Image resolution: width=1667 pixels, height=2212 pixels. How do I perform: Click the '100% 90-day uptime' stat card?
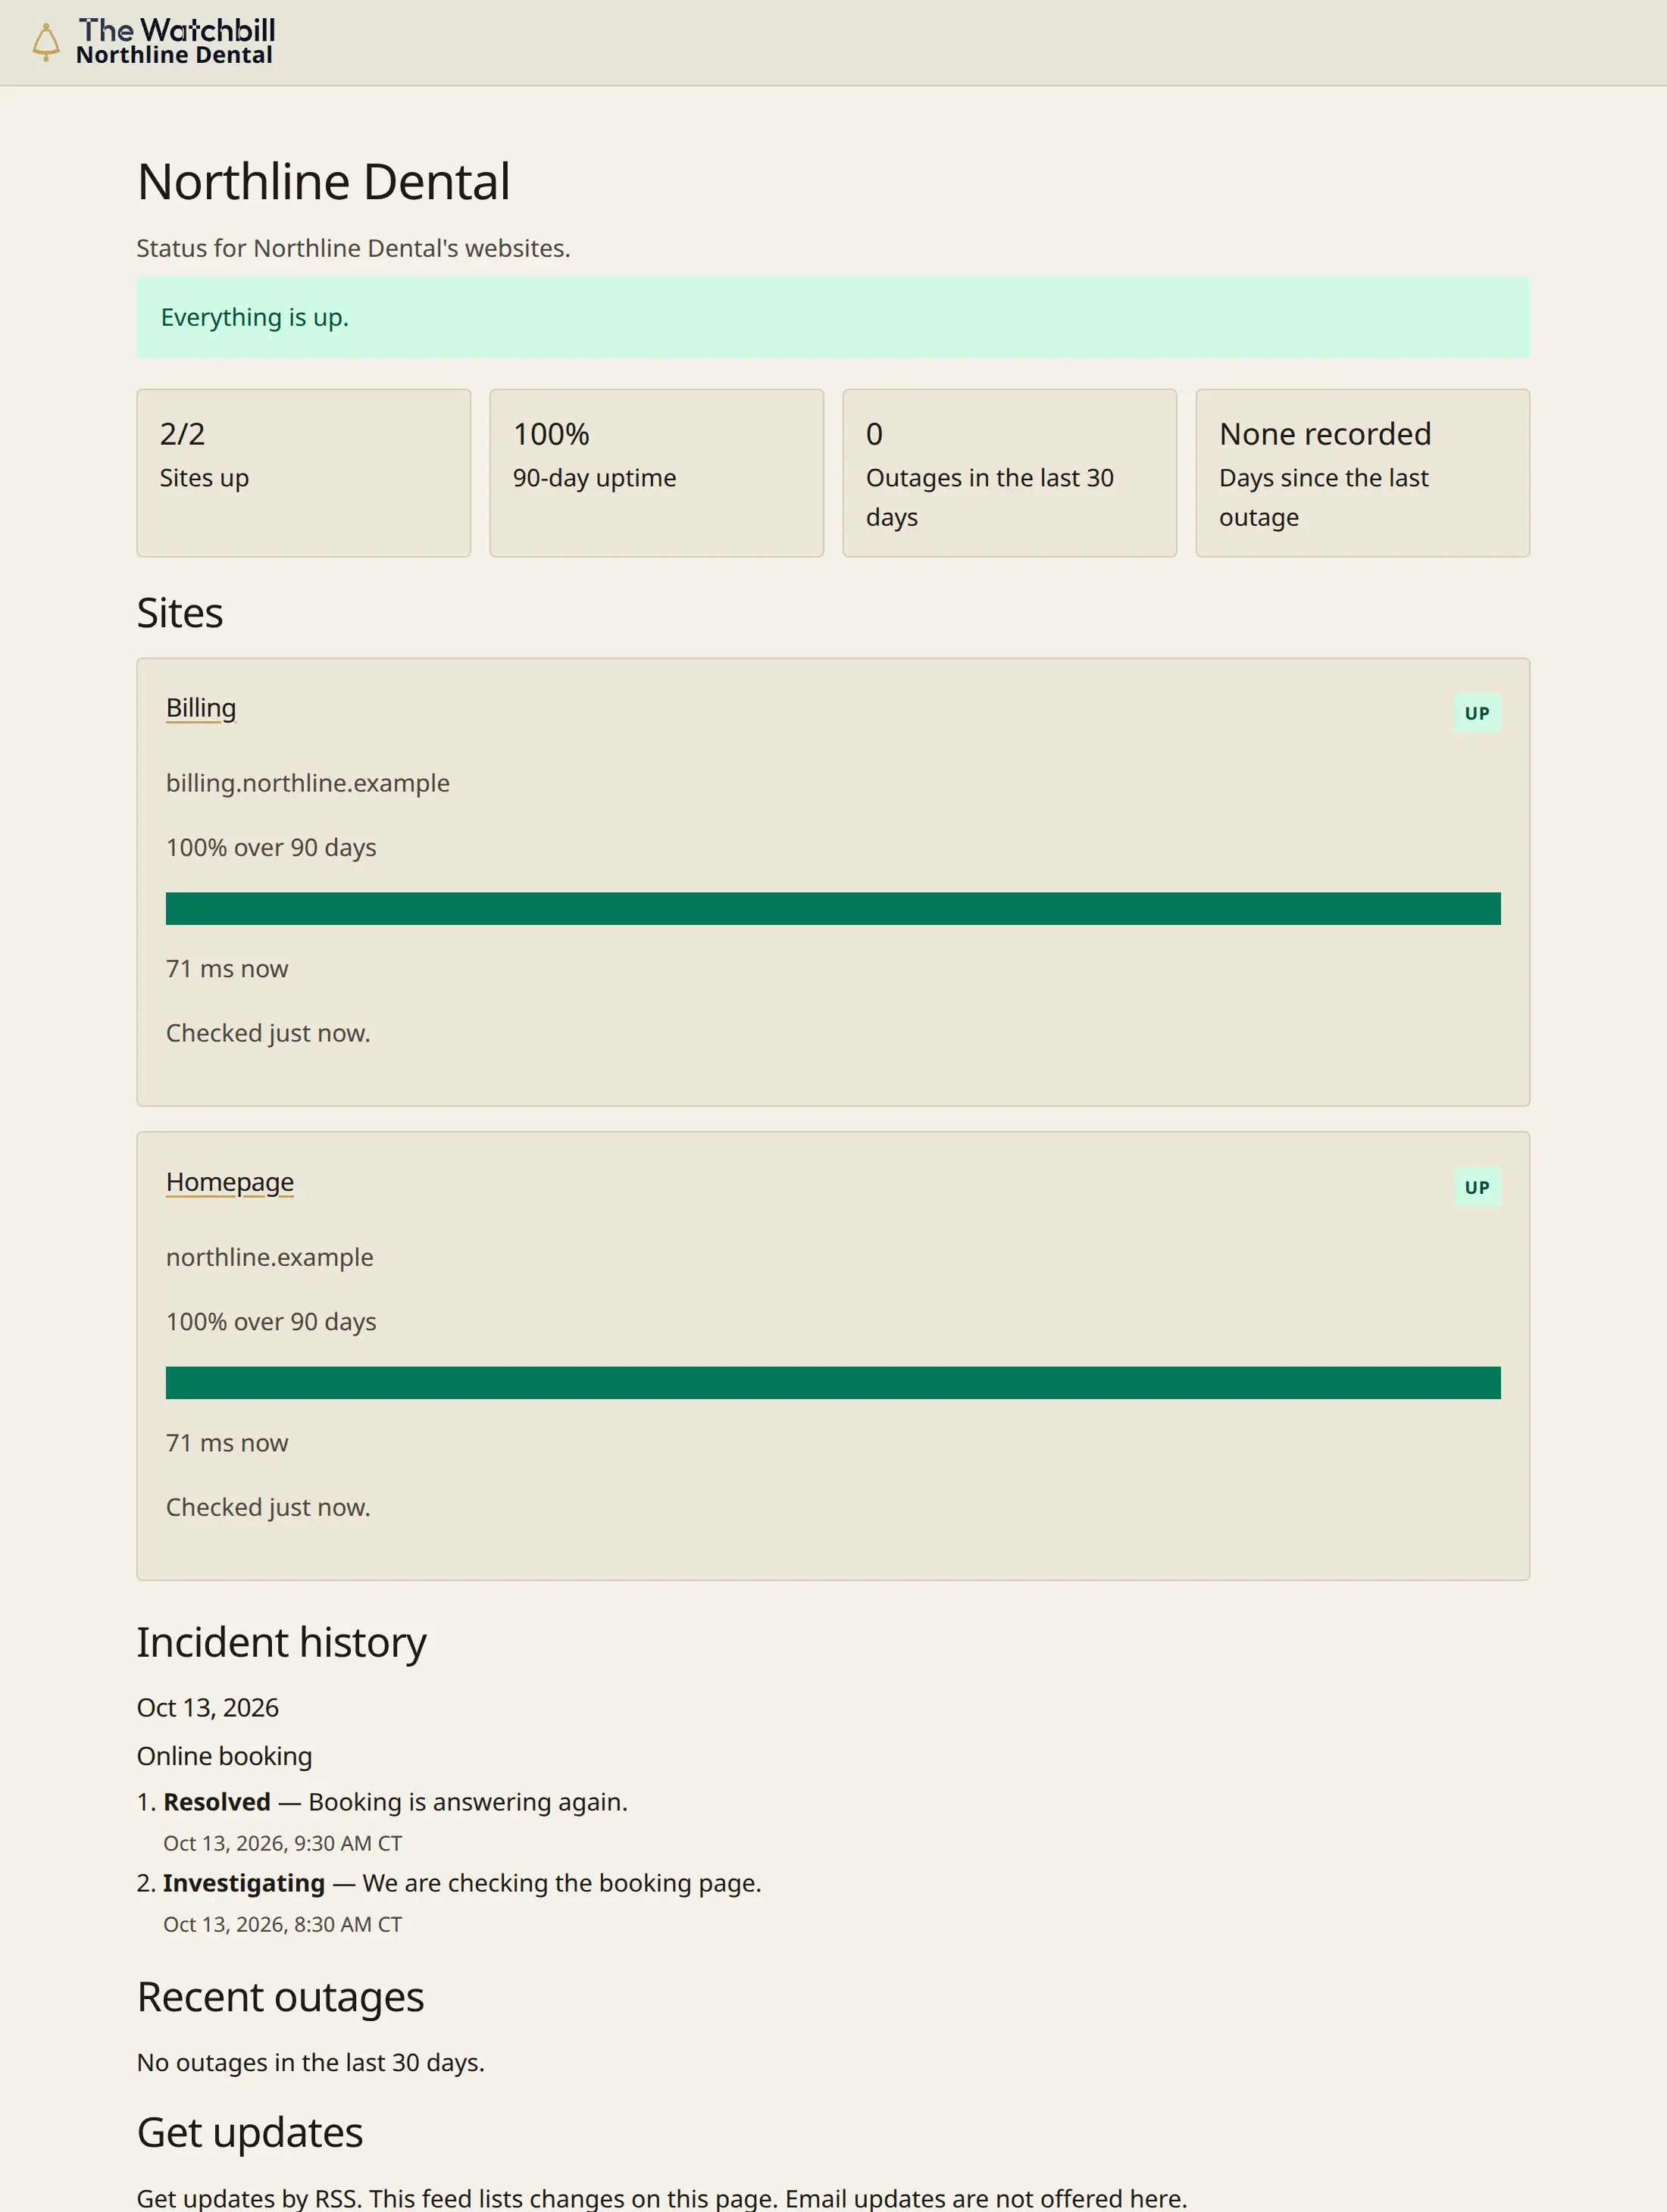(x=657, y=473)
